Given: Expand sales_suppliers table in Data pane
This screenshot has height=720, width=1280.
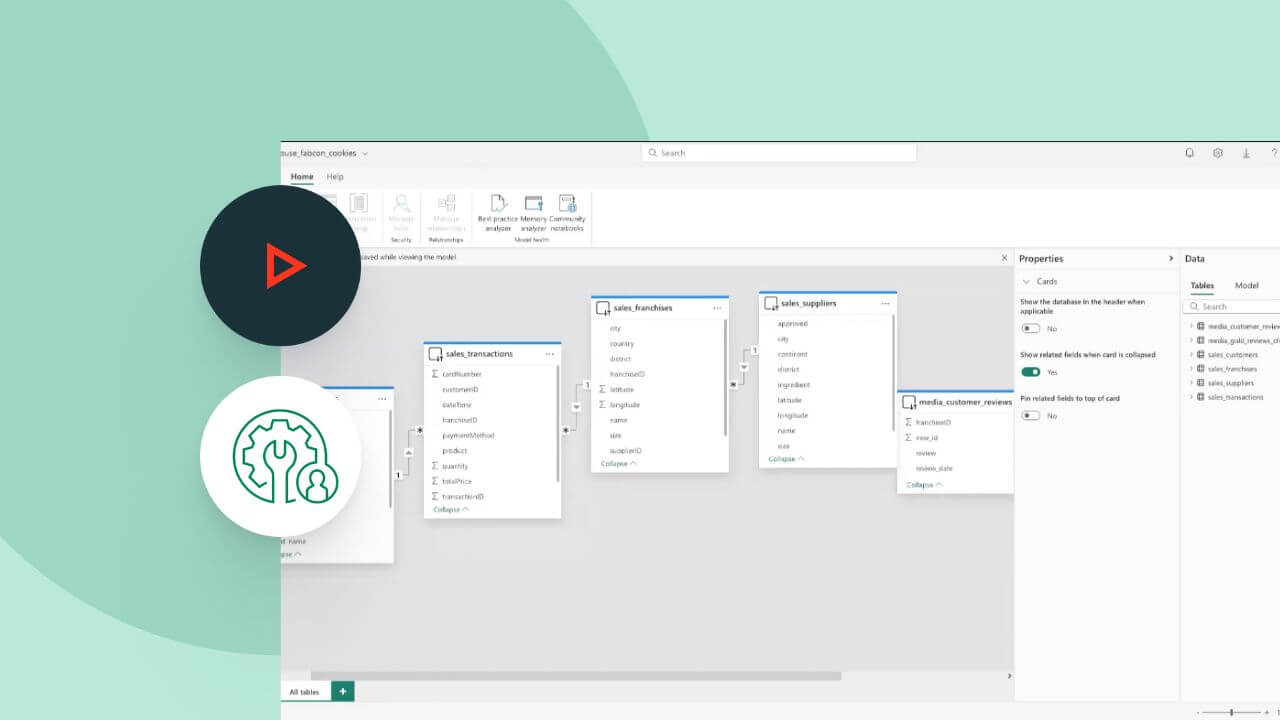Looking at the screenshot, I should tap(1191, 383).
